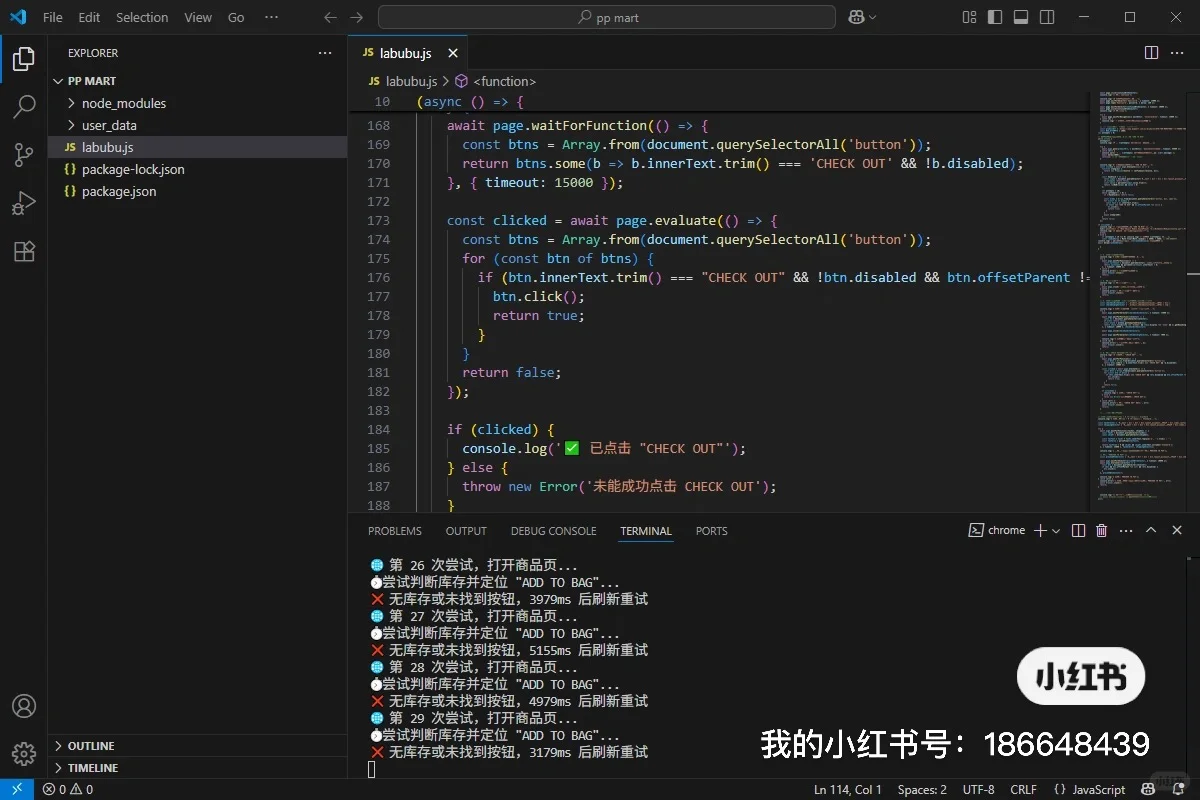Image resolution: width=1200 pixels, height=800 pixels.
Task: Switch to the DEBUG CONSOLE tab
Action: [553, 531]
